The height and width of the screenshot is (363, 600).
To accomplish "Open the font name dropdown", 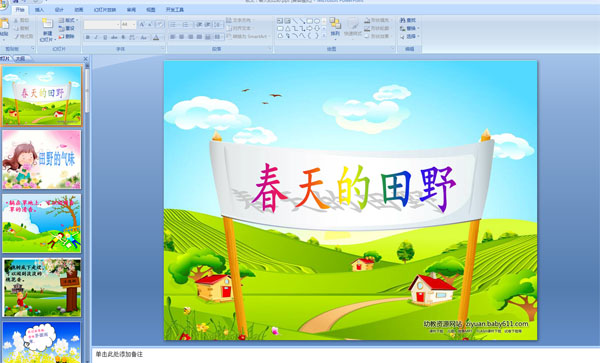I will tap(102, 24).
